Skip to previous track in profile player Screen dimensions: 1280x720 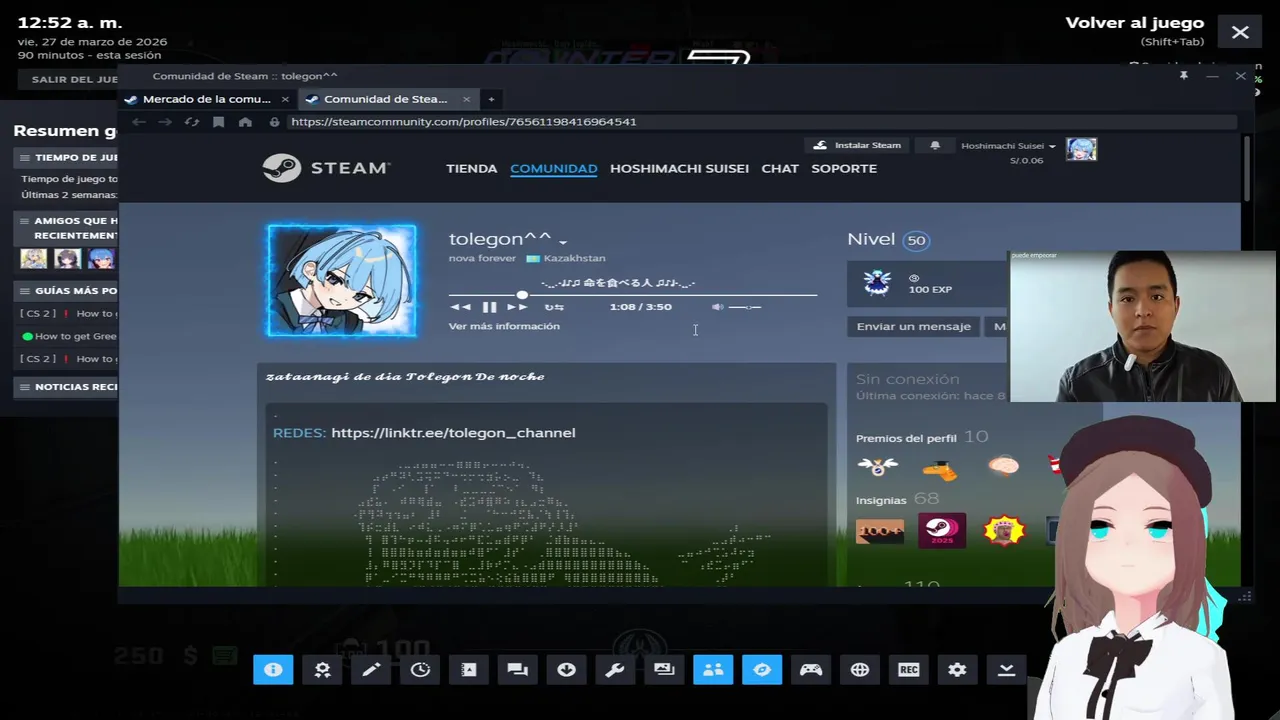tap(460, 307)
